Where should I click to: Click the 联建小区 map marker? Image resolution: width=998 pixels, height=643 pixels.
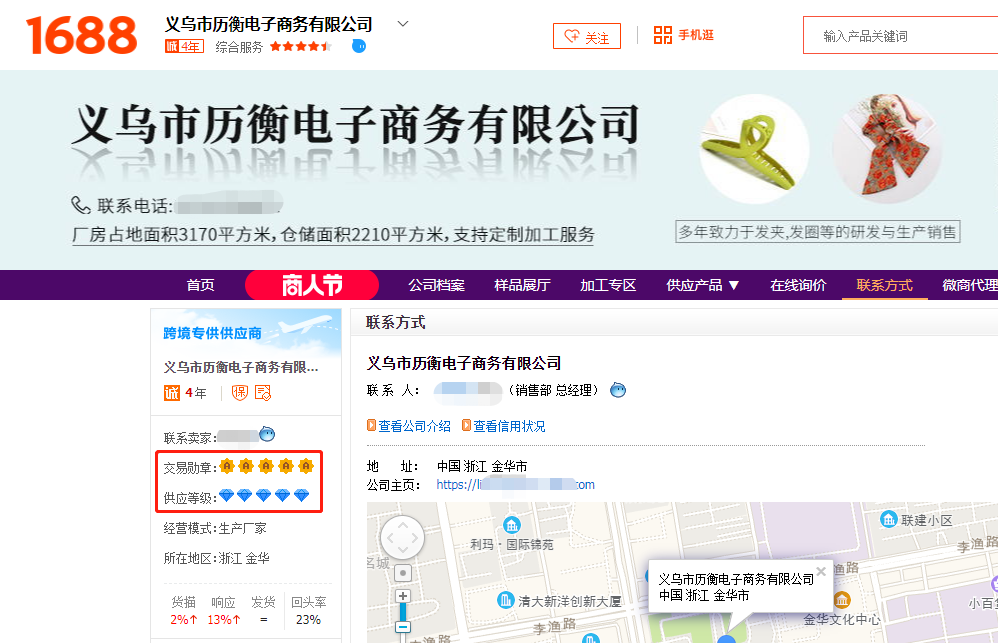click(889, 519)
